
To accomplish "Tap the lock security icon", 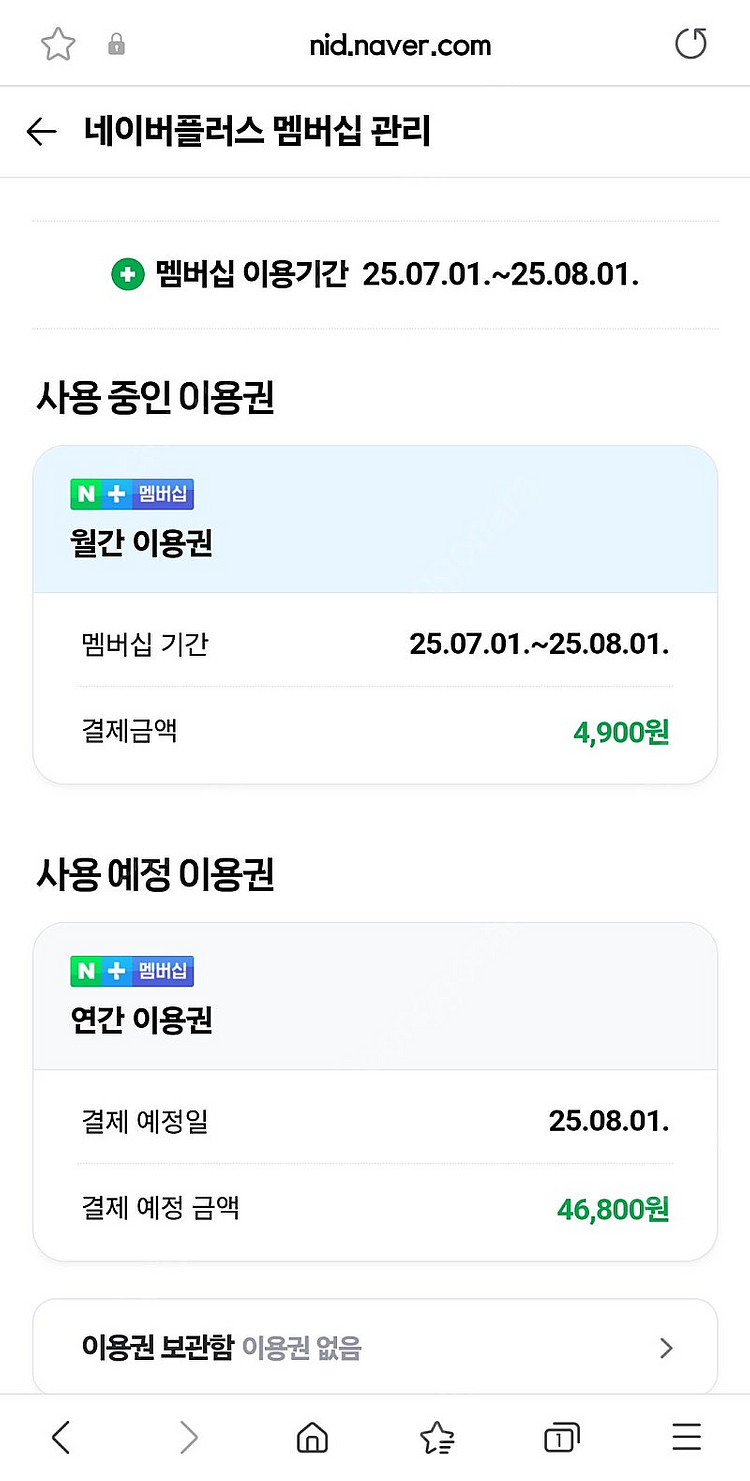I will point(117,44).
